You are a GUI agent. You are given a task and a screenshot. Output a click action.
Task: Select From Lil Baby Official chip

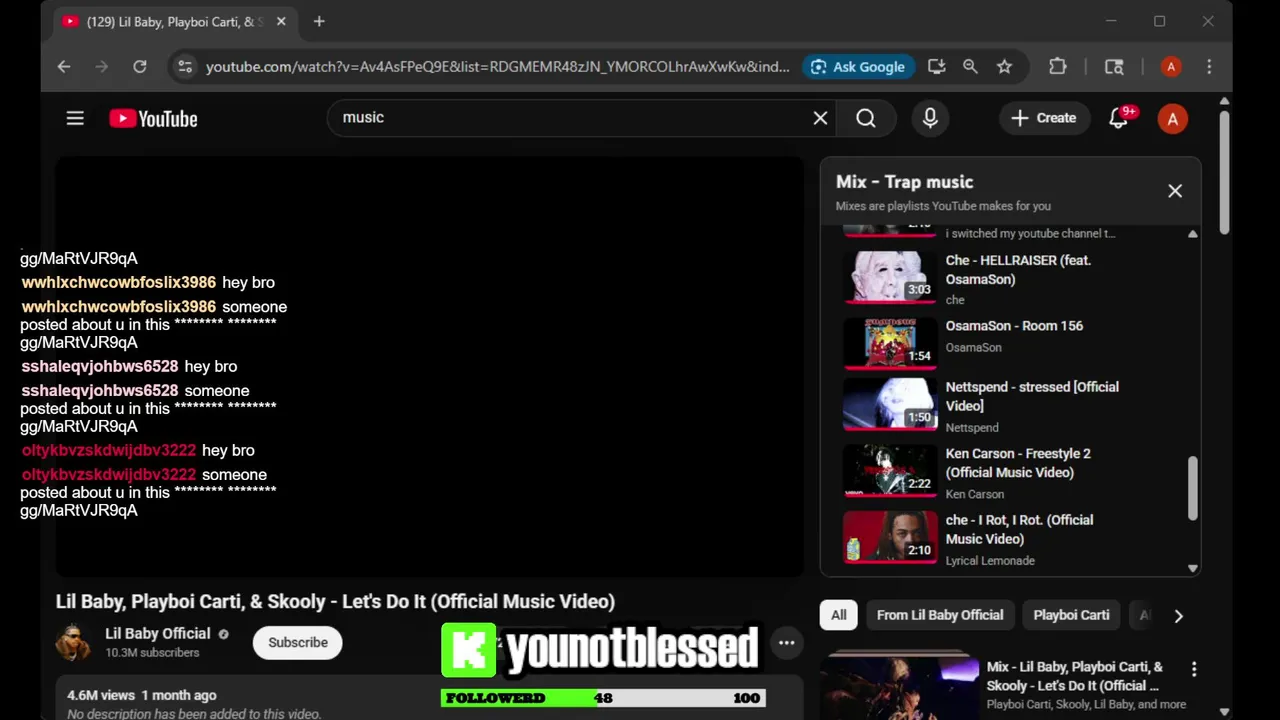pyautogui.click(x=940, y=615)
